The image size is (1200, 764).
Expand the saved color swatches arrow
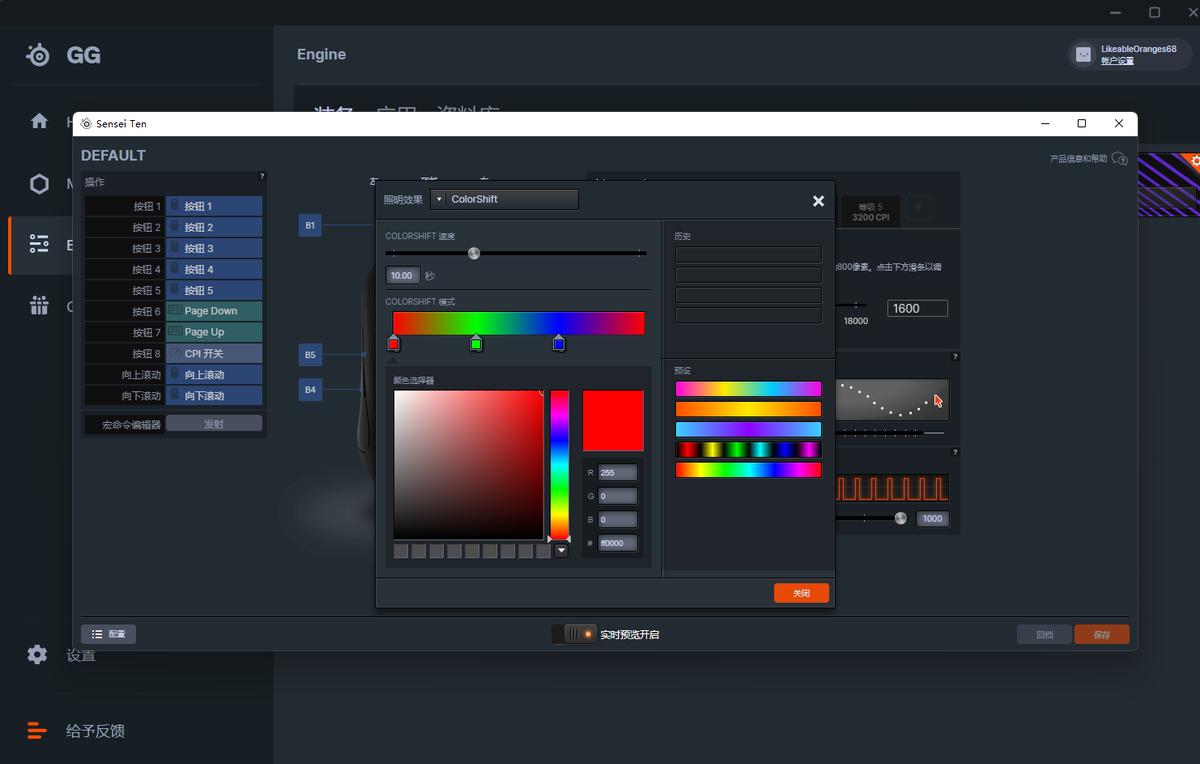point(561,551)
